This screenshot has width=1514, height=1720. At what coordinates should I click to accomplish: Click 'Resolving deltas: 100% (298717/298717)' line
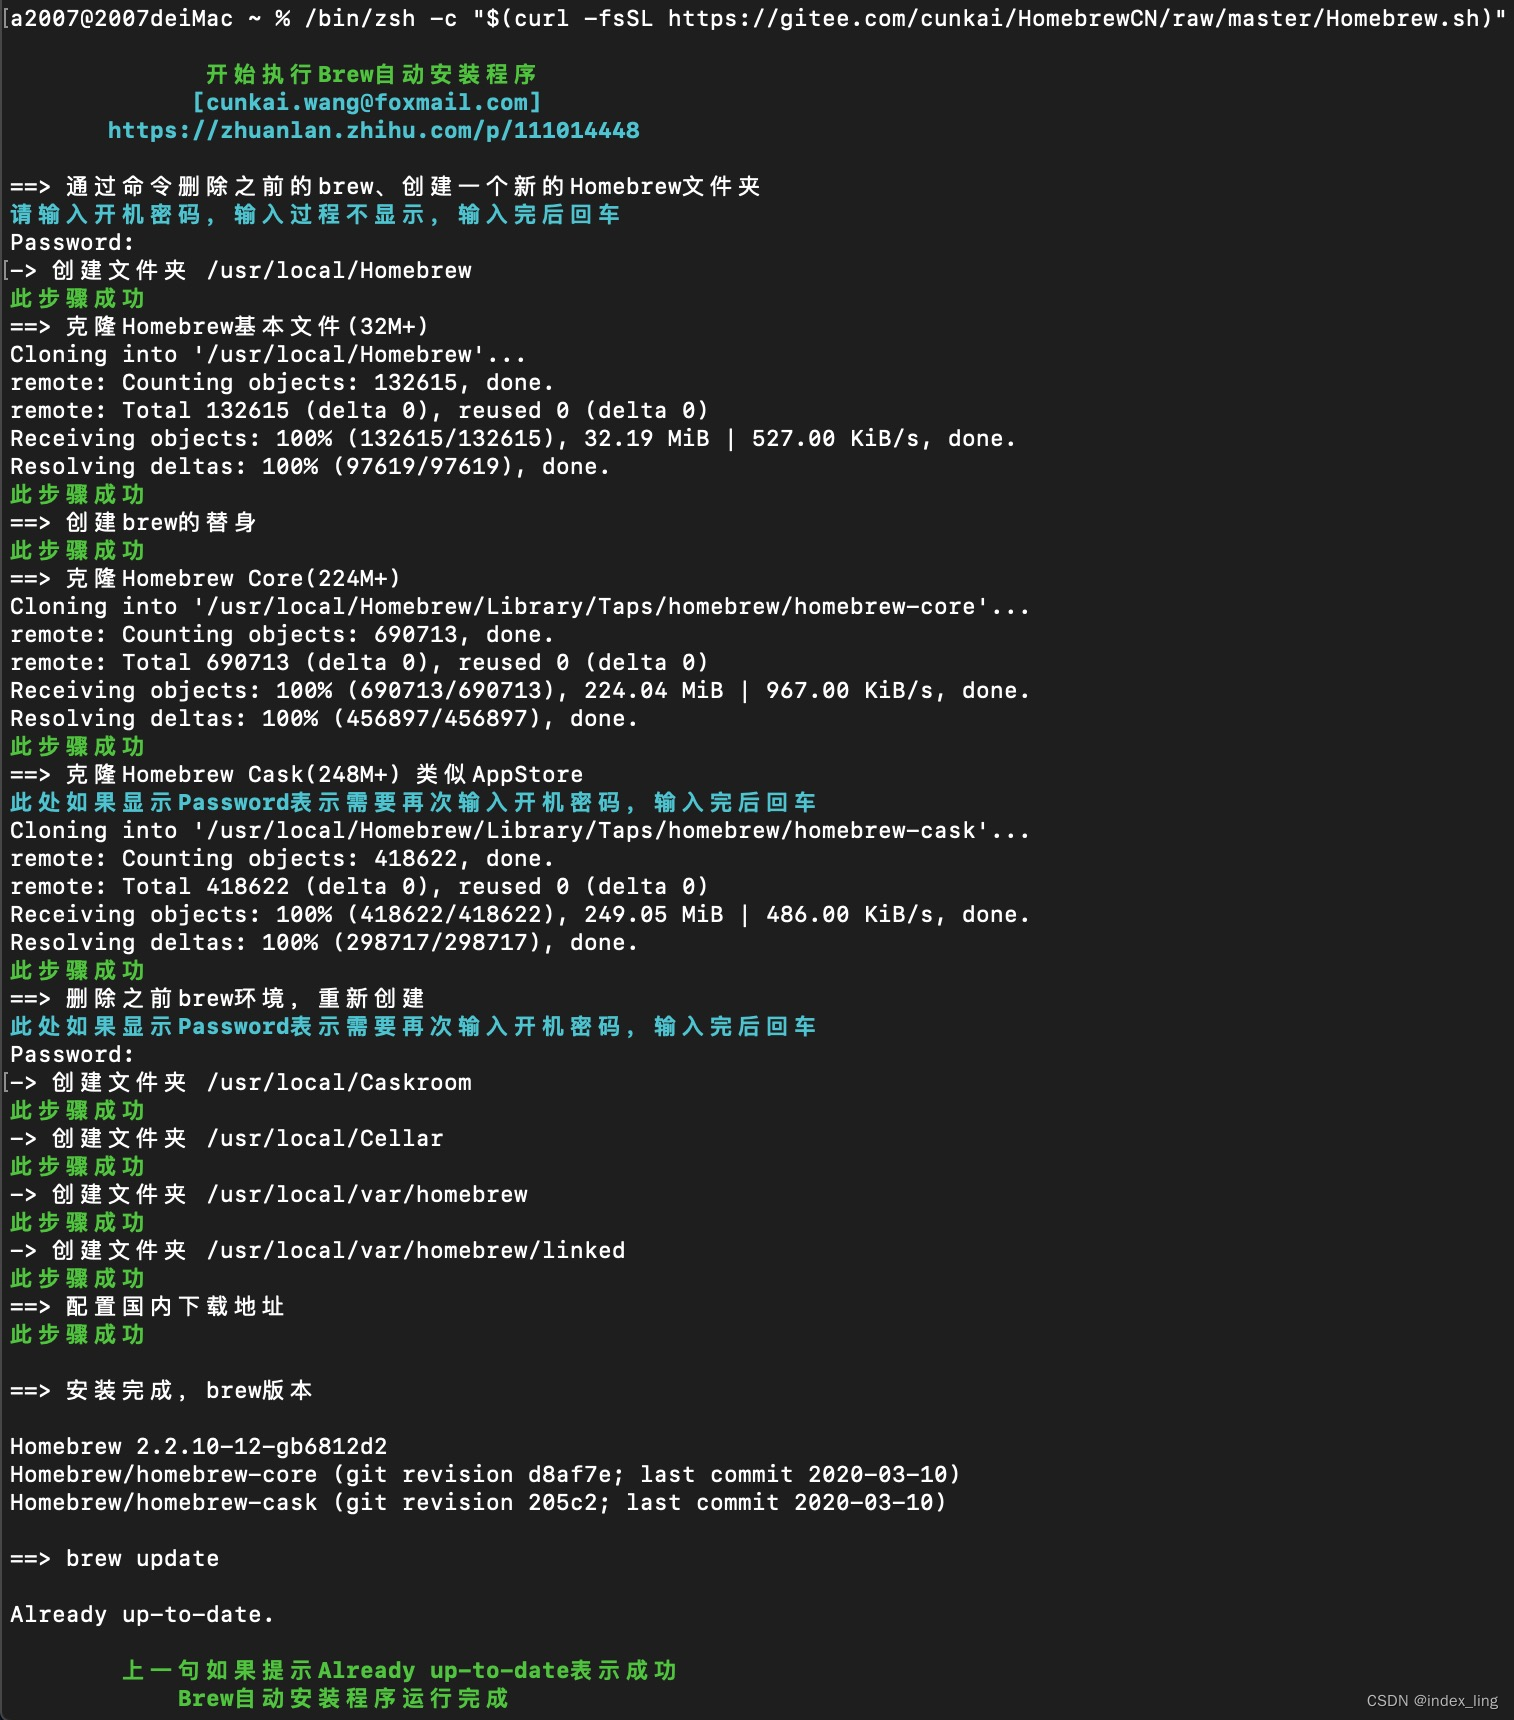(x=324, y=942)
